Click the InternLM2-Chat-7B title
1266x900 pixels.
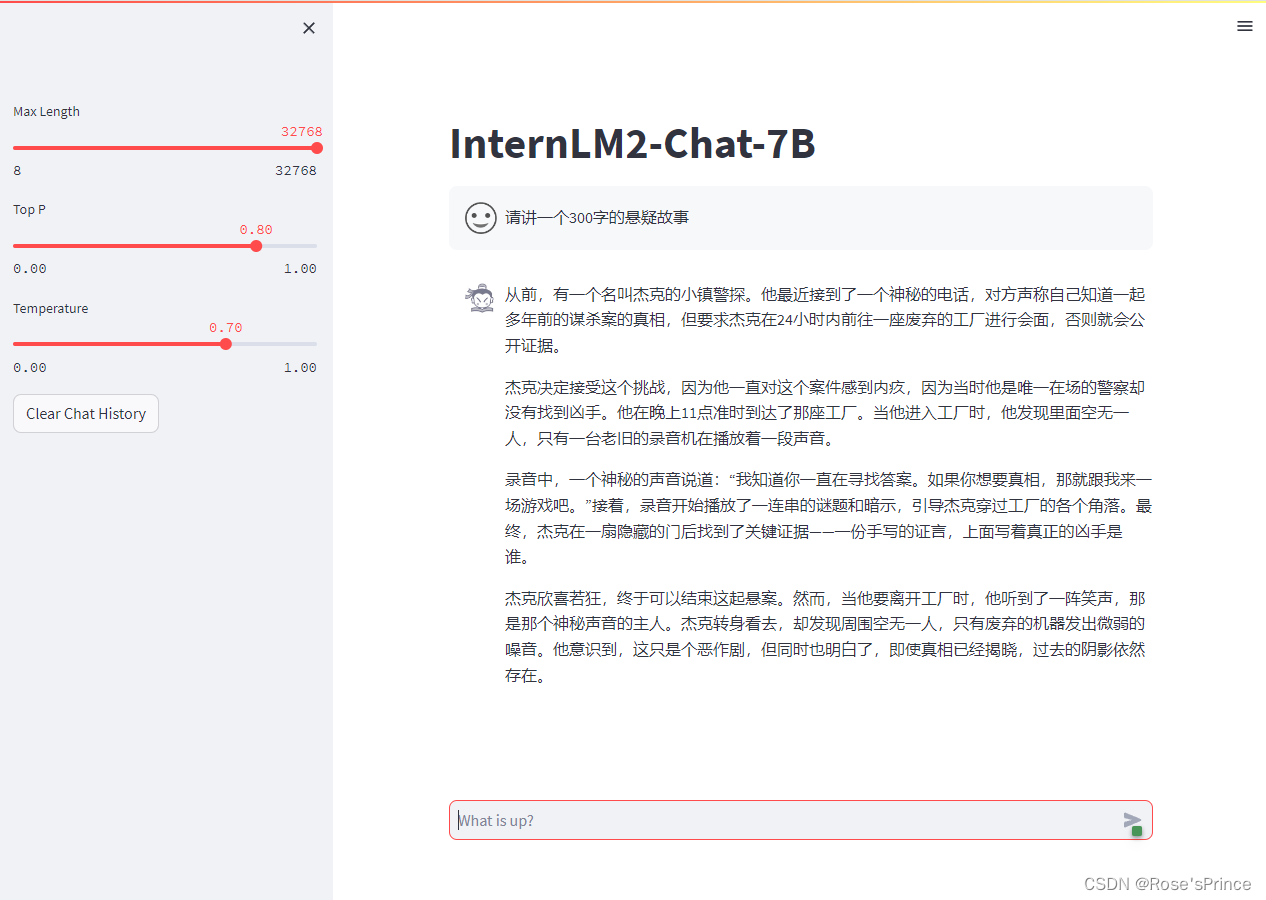632,144
